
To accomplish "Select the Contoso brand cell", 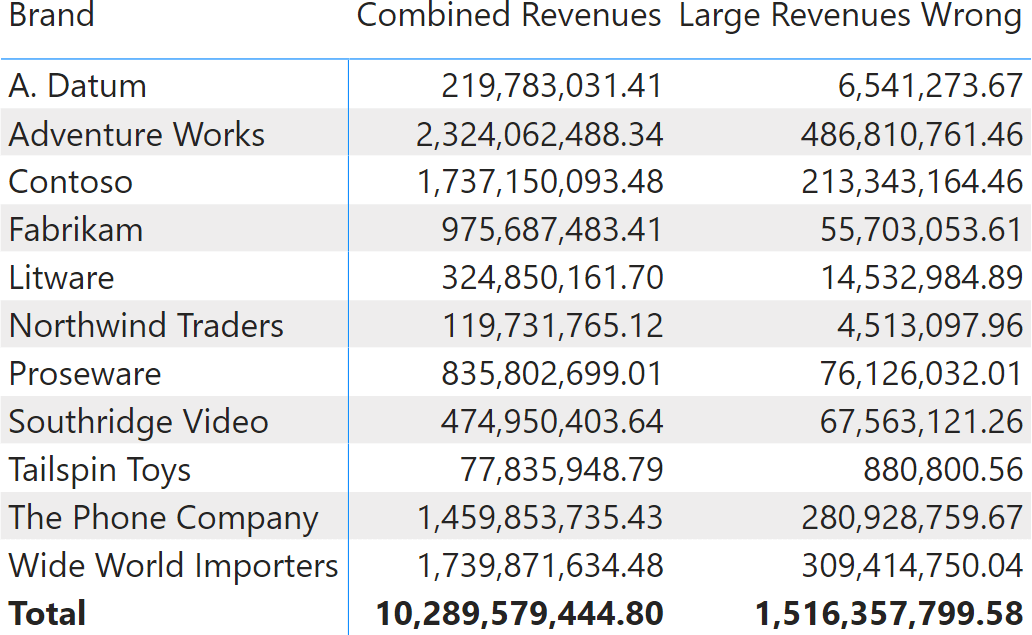I will (70, 182).
